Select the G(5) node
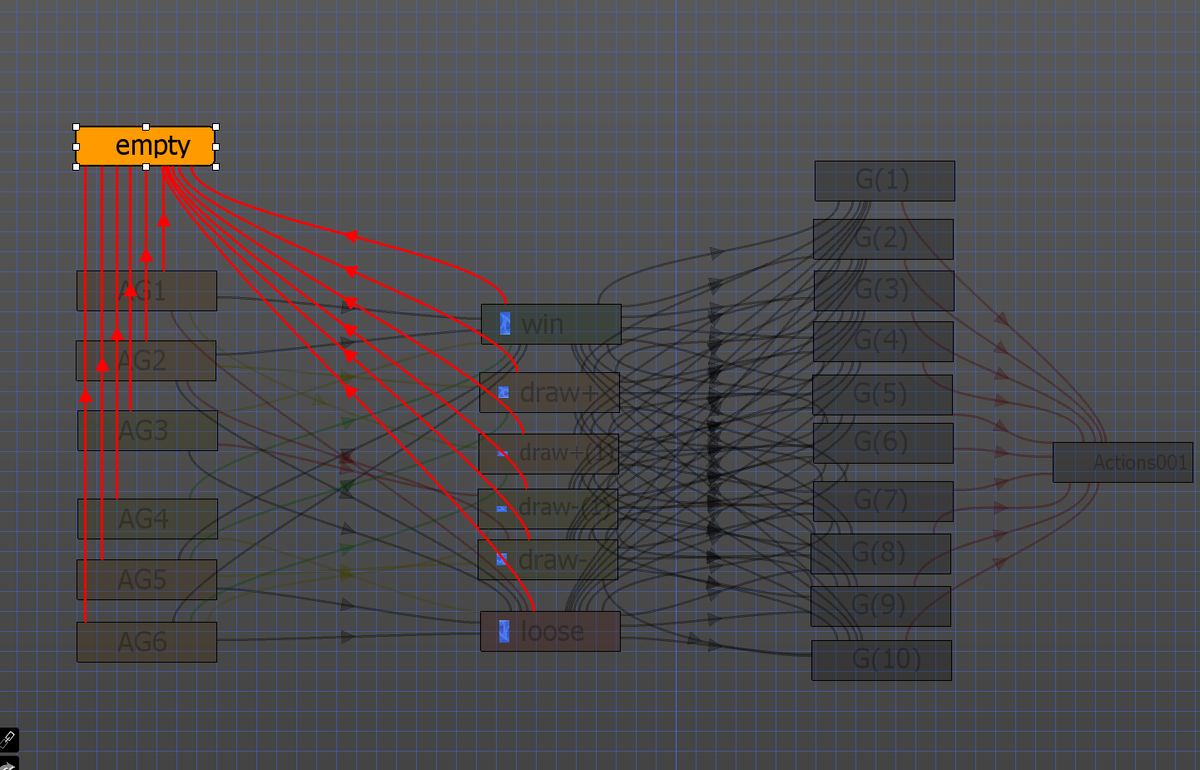The height and width of the screenshot is (770, 1200). 882,395
